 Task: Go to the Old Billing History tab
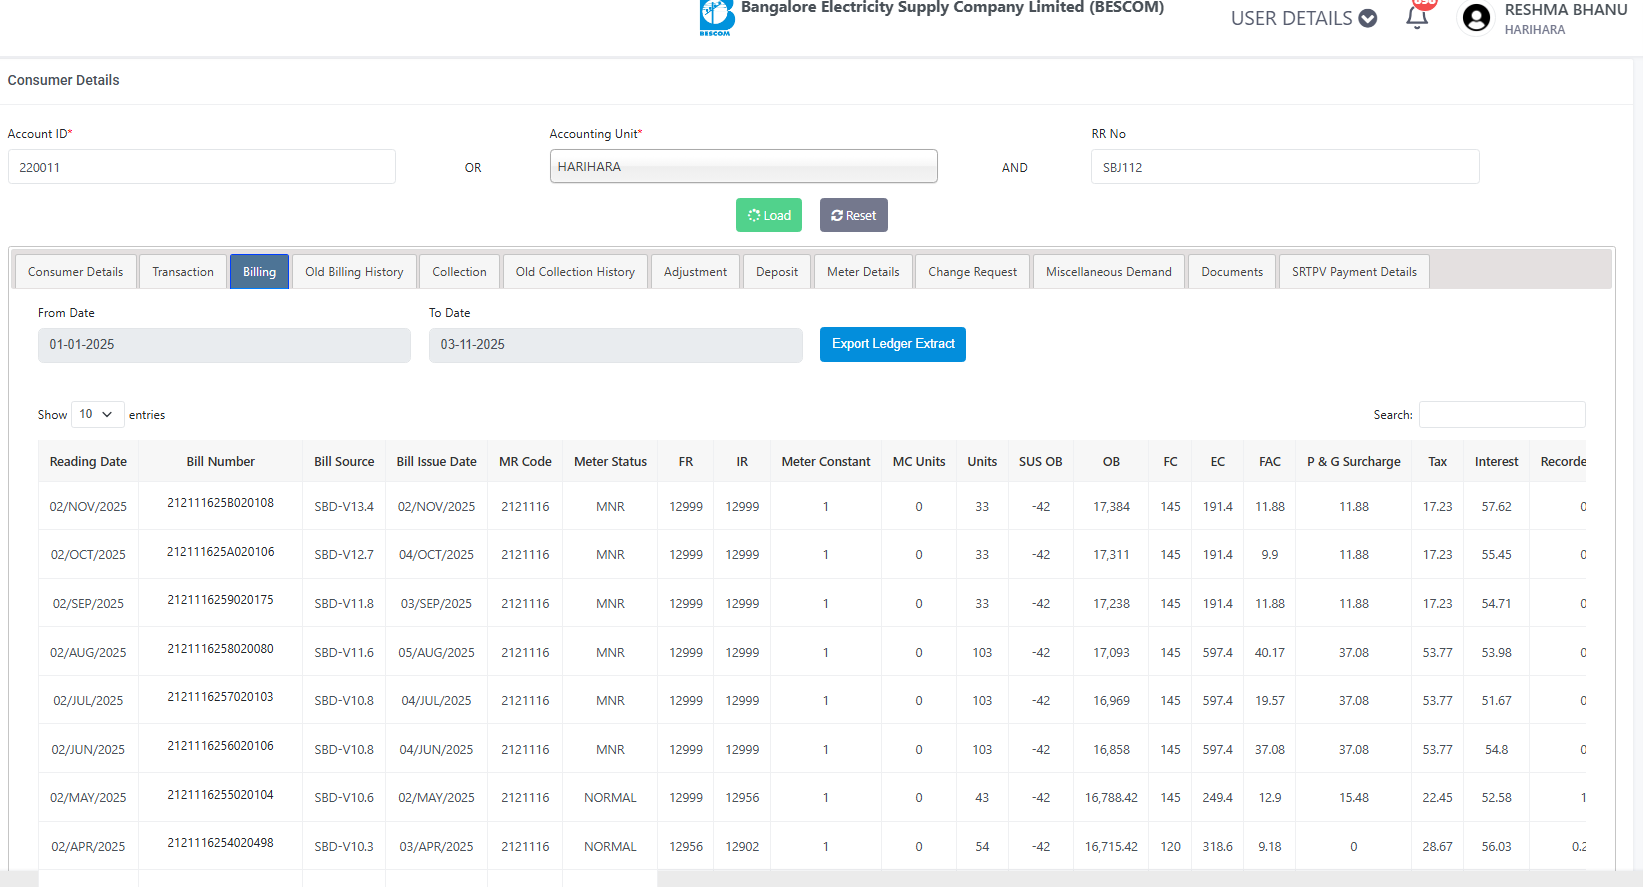(354, 272)
